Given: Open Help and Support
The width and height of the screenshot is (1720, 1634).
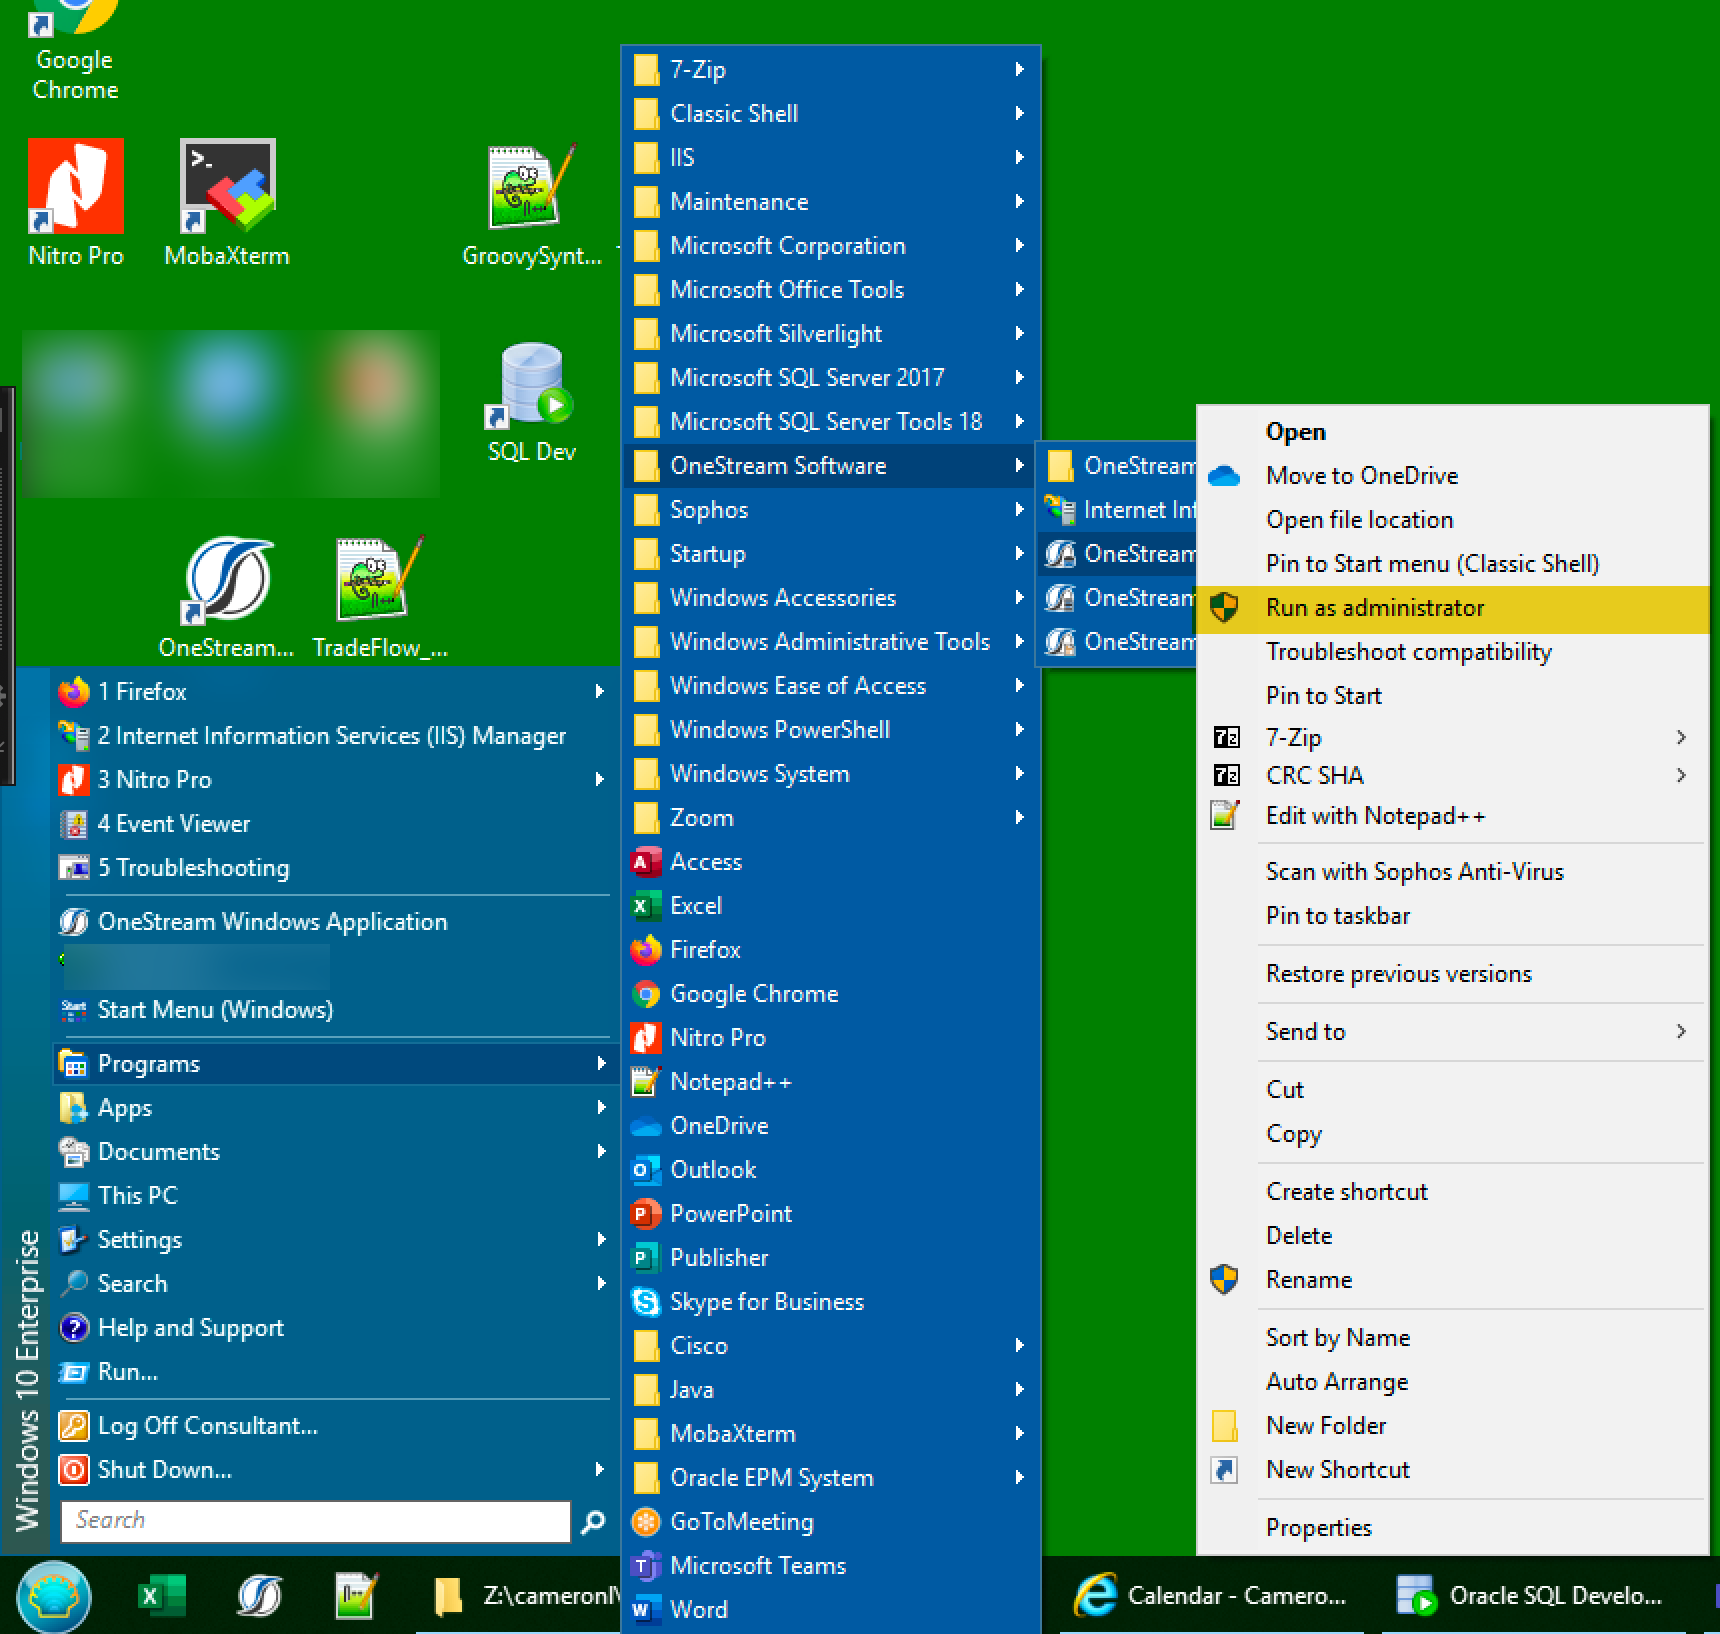Looking at the screenshot, I should (x=333, y=1328).
